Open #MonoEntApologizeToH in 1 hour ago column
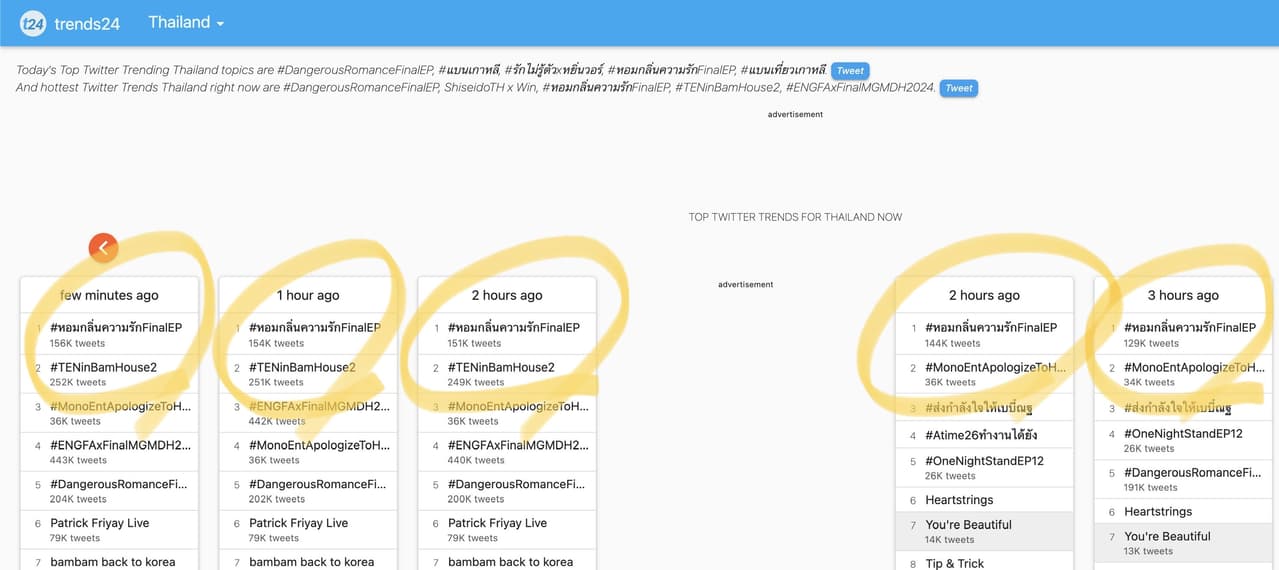Image resolution: width=1279 pixels, height=570 pixels. (319, 445)
